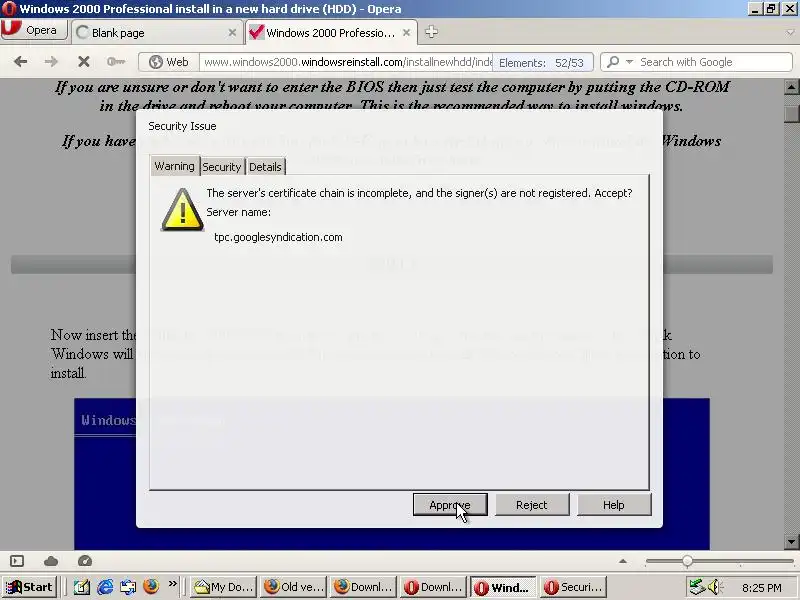800x600 pixels.
Task: Click the page scrollbar up arrow
Action: (791, 87)
